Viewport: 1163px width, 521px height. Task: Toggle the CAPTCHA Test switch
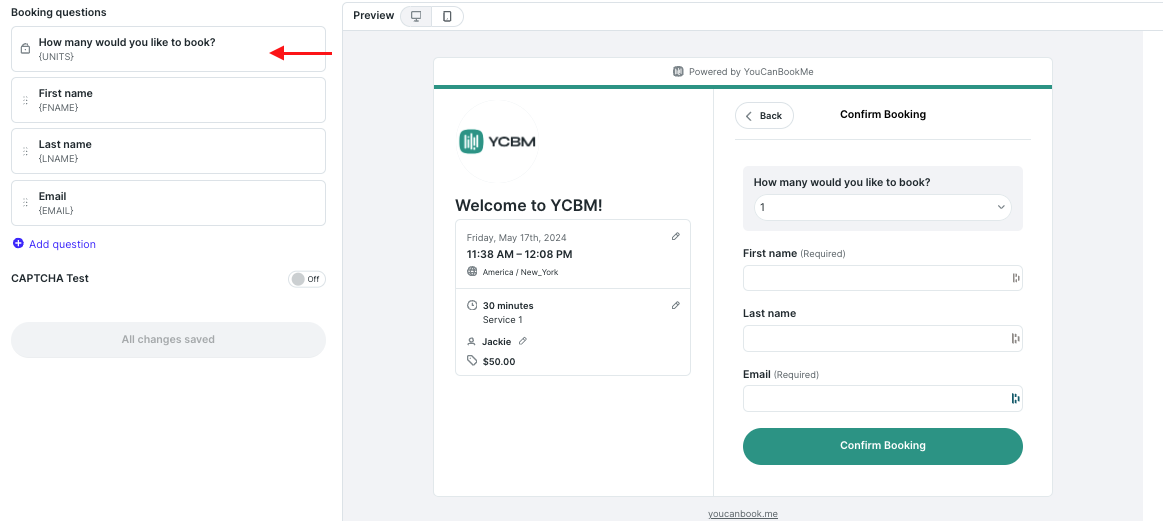306,279
